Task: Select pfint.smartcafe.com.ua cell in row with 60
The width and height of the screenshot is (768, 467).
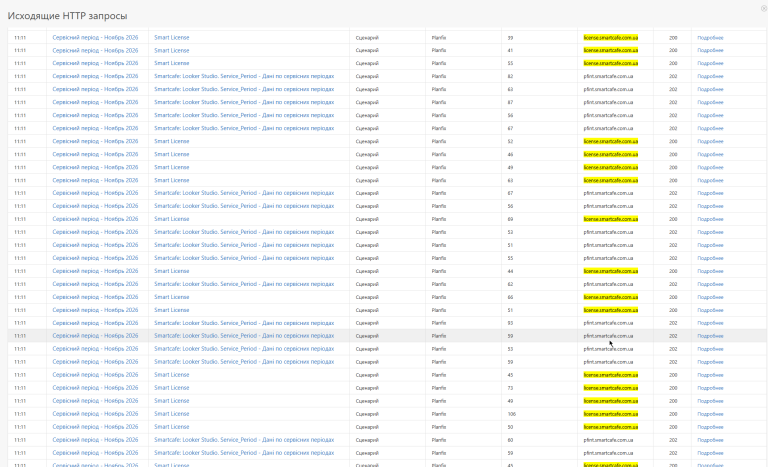Action: pyautogui.click(x=608, y=440)
